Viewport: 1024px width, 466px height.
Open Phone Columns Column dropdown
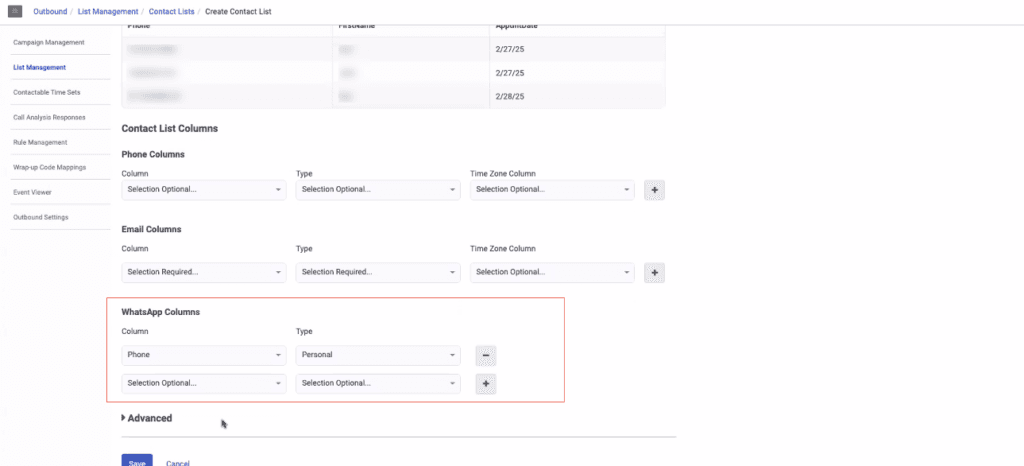[204, 189]
